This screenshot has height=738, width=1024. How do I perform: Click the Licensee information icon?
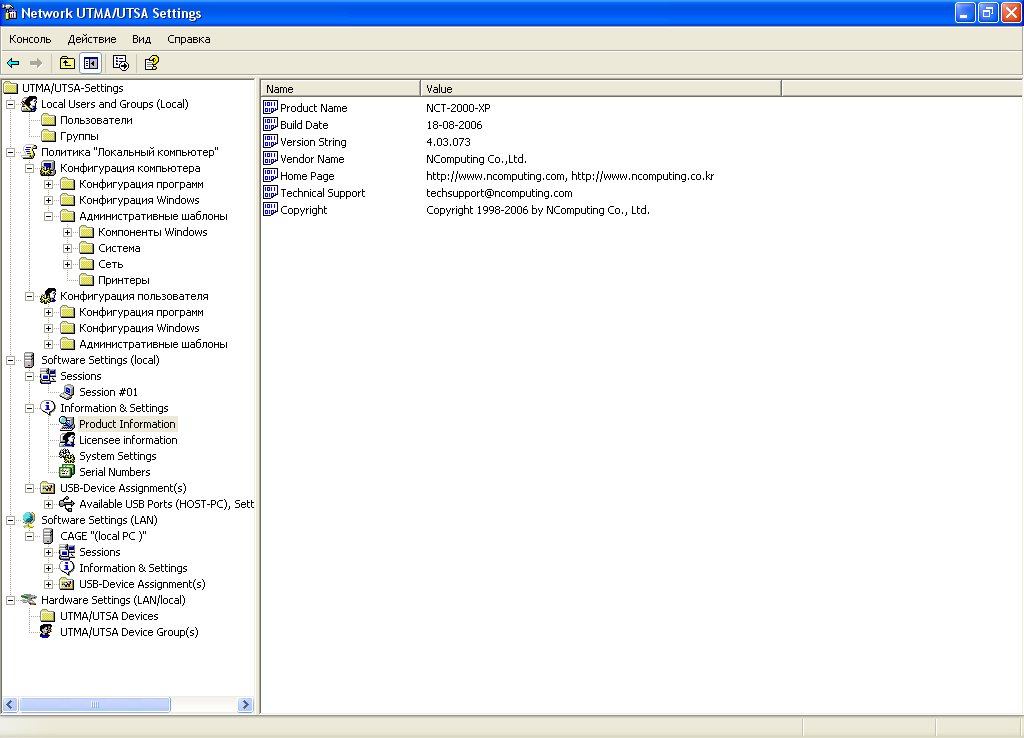[67, 440]
